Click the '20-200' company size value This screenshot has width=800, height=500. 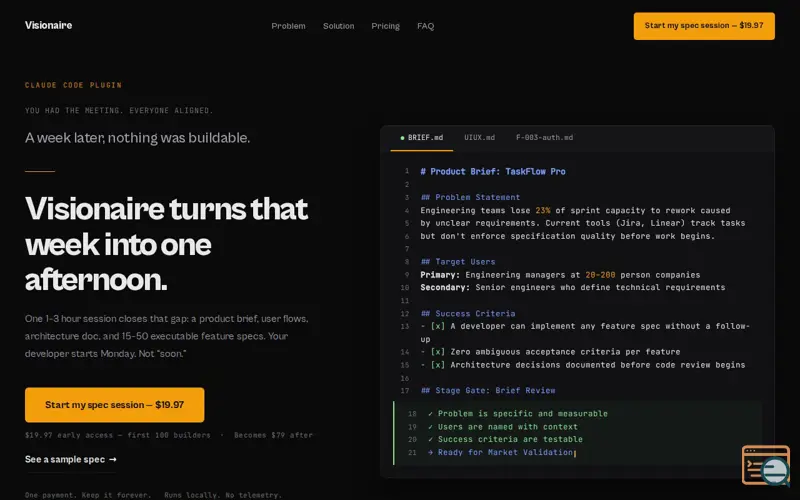click(x=600, y=275)
